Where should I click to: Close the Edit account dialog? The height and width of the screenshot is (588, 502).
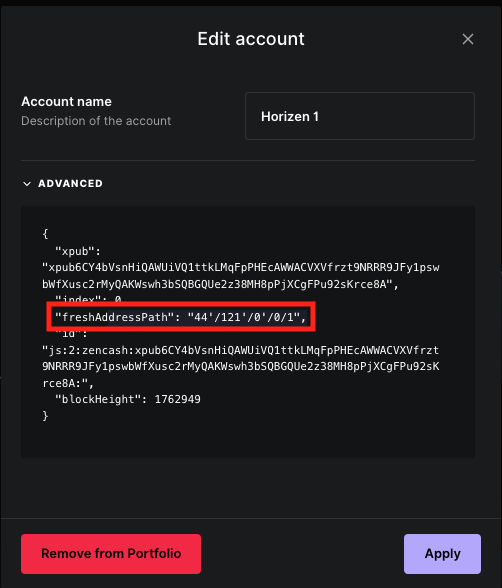point(468,39)
